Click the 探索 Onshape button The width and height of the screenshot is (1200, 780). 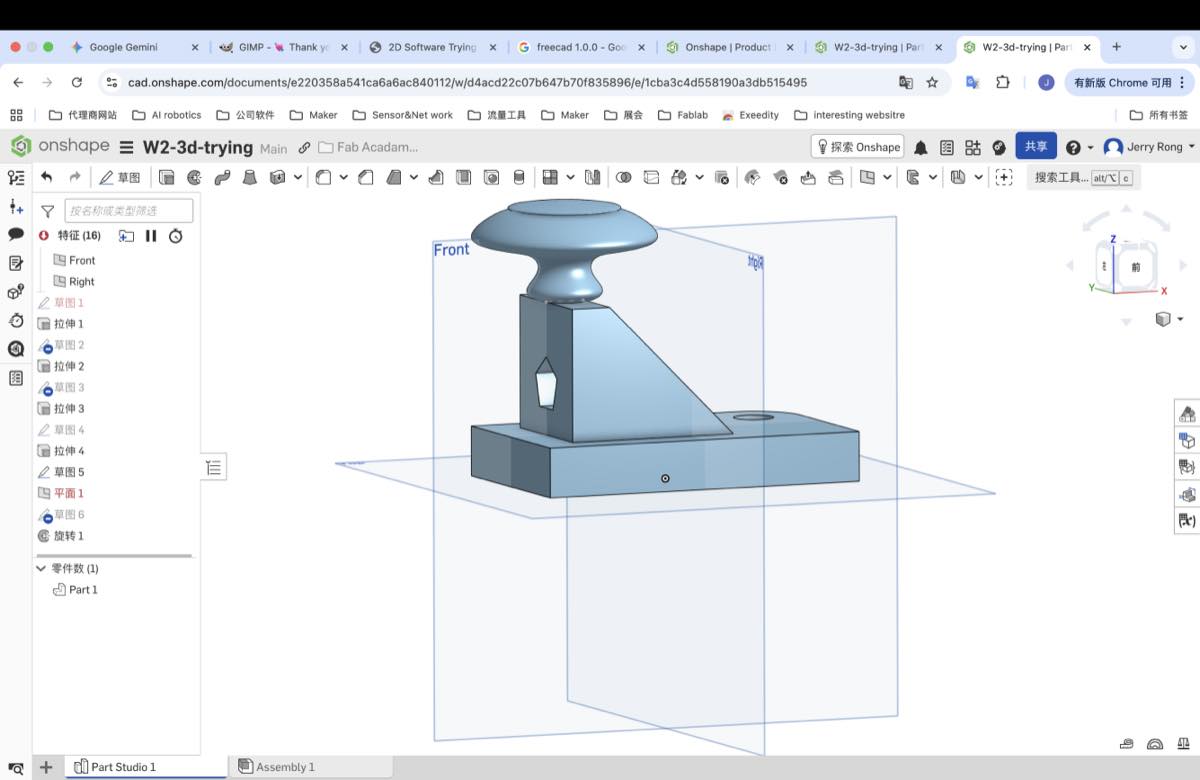coord(857,147)
